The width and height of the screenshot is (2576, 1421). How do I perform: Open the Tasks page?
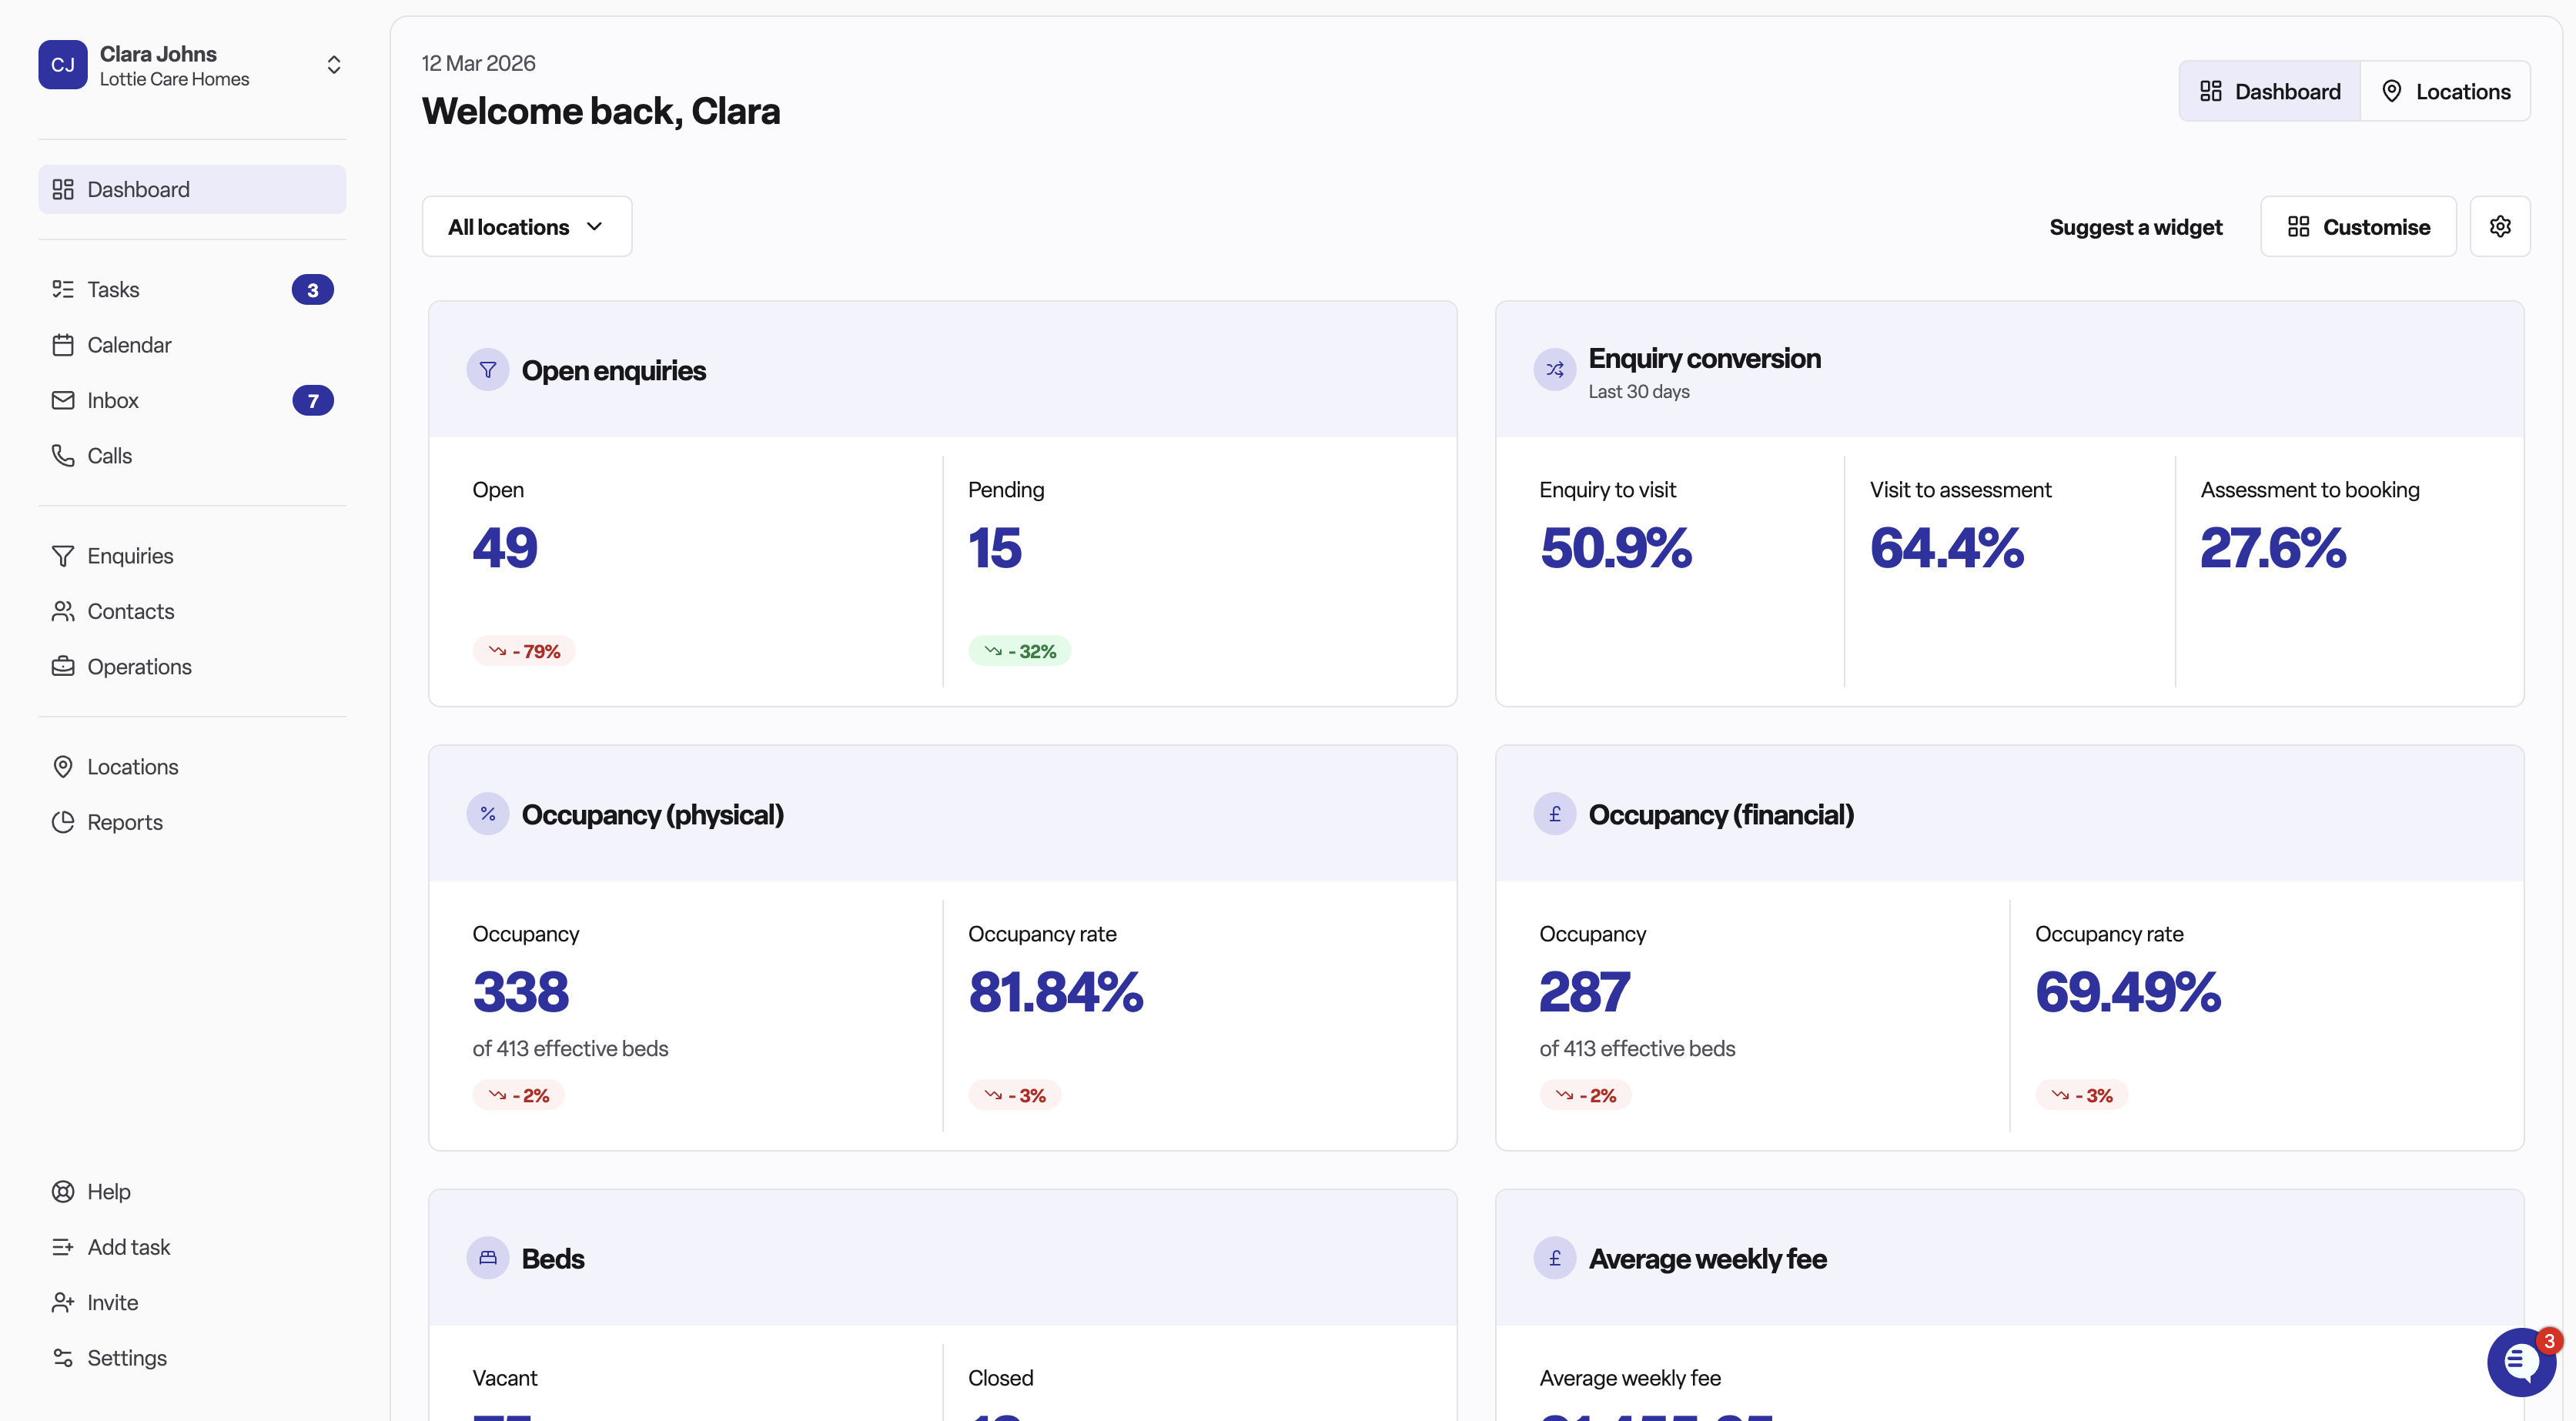pyautogui.click(x=192, y=290)
